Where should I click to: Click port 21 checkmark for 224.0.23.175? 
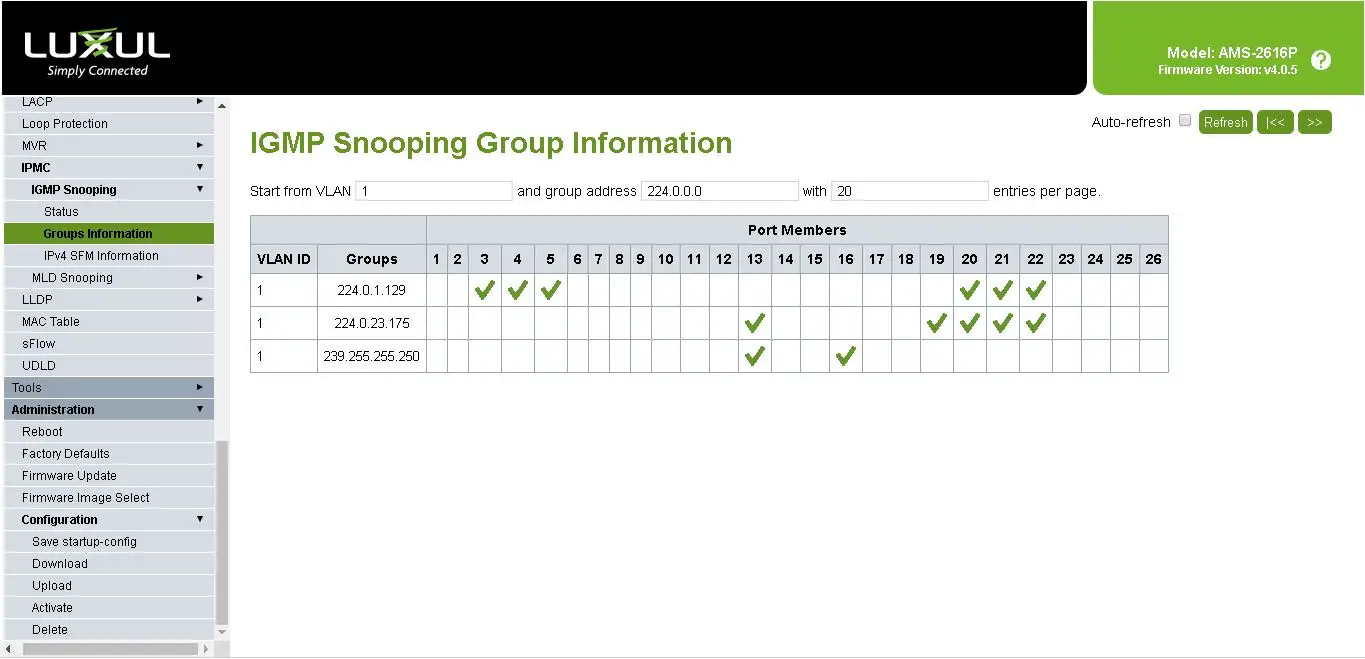[x=1002, y=323]
